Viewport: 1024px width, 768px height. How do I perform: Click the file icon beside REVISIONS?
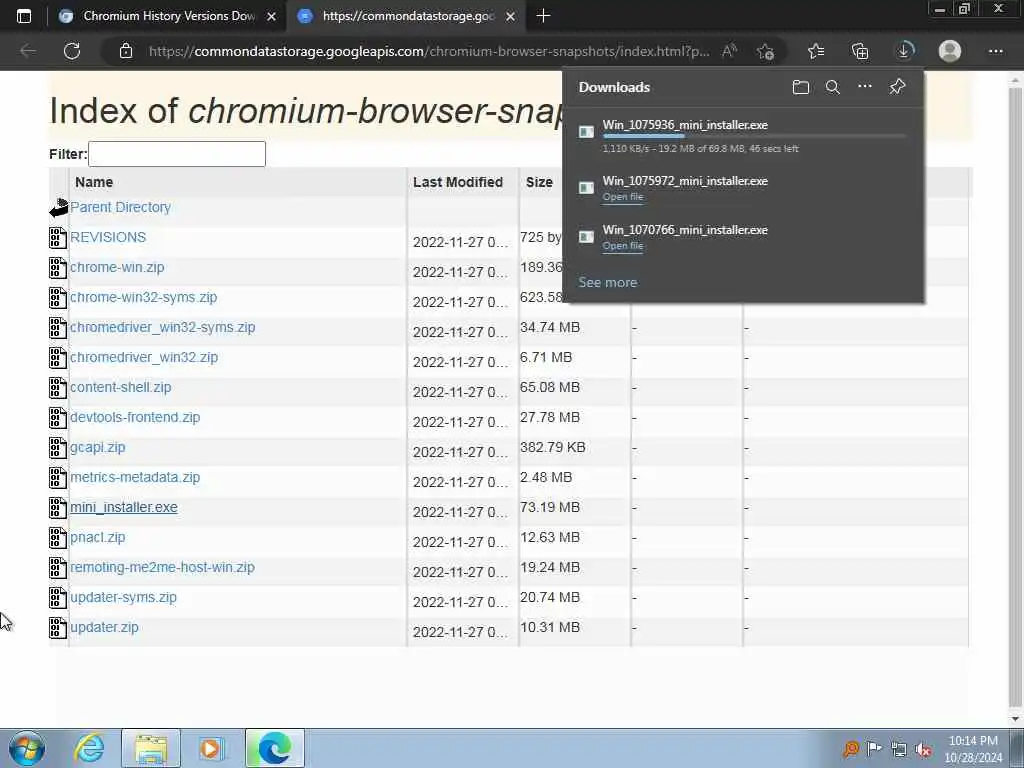tap(58, 238)
